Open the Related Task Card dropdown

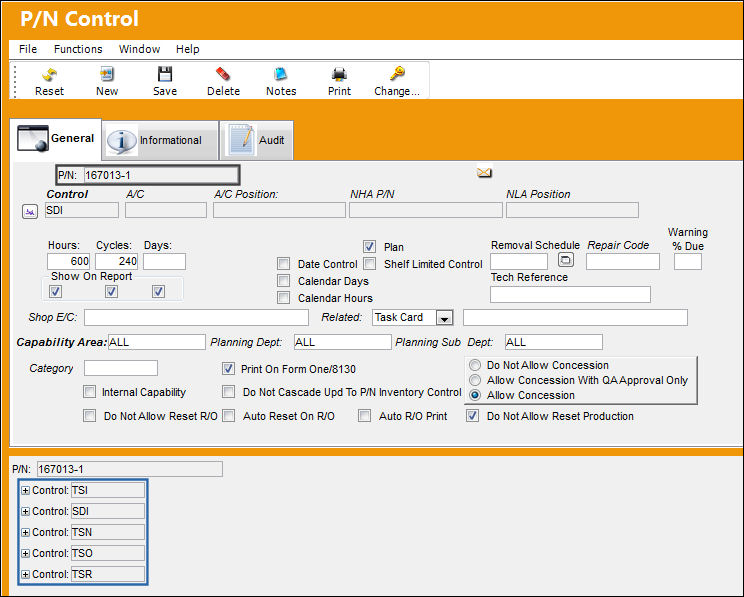(x=444, y=318)
